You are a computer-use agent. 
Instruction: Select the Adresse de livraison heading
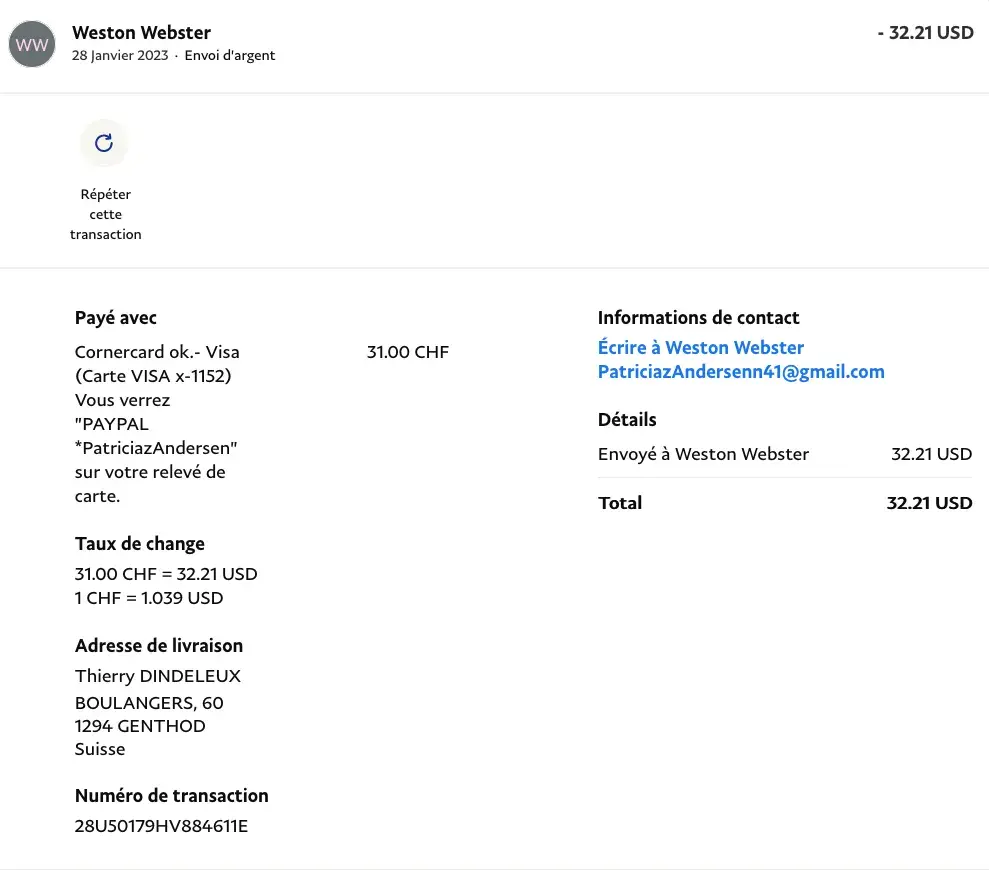click(159, 646)
